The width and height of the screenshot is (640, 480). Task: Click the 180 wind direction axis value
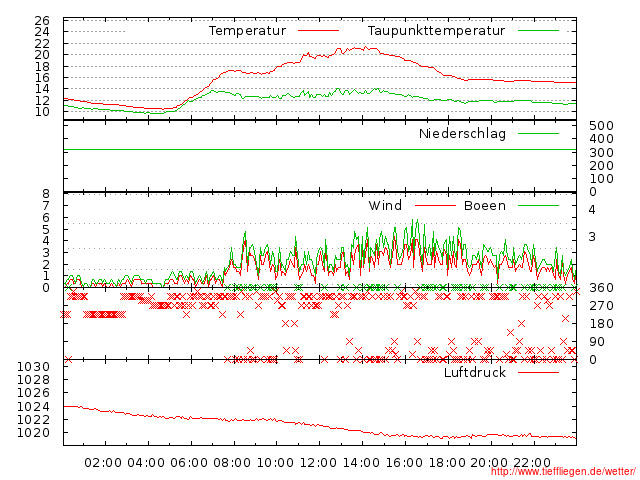coord(601,324)
